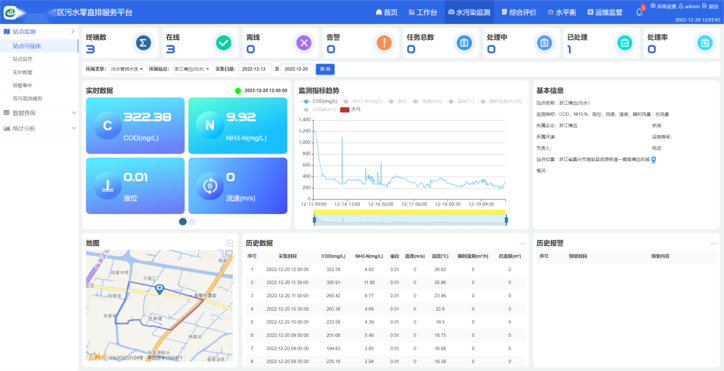Click right handle of chart zoom slider
The height and width of the screenshot is (371, 724).
506,220
